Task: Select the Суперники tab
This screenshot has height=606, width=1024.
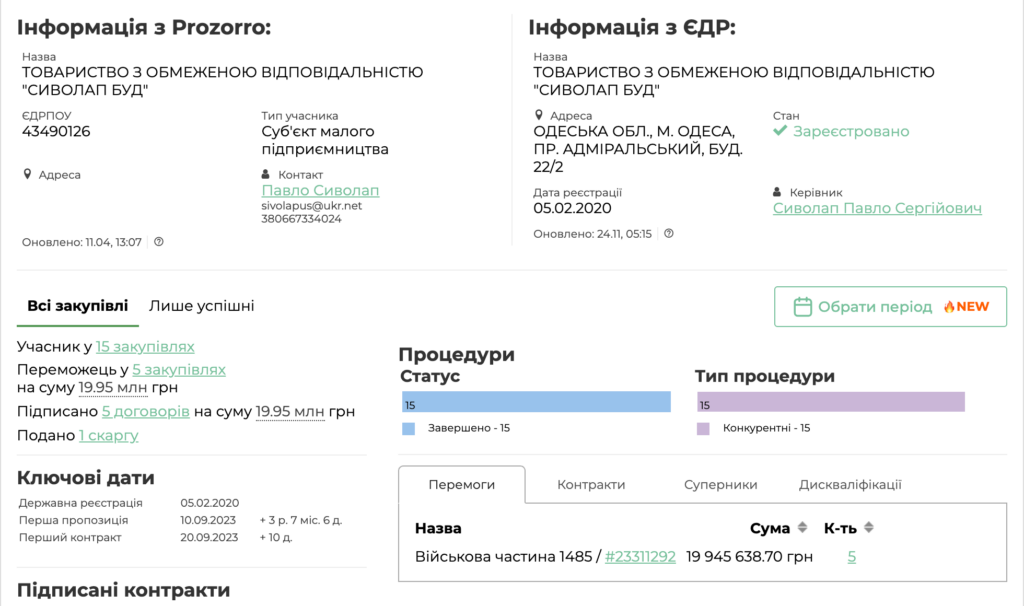Action: point(720,485)
